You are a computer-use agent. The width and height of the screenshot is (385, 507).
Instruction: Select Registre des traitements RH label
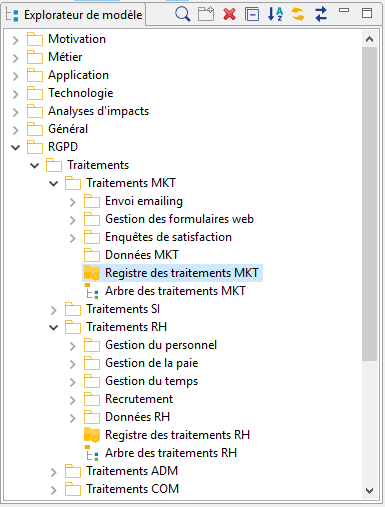[x=177, y=435]
